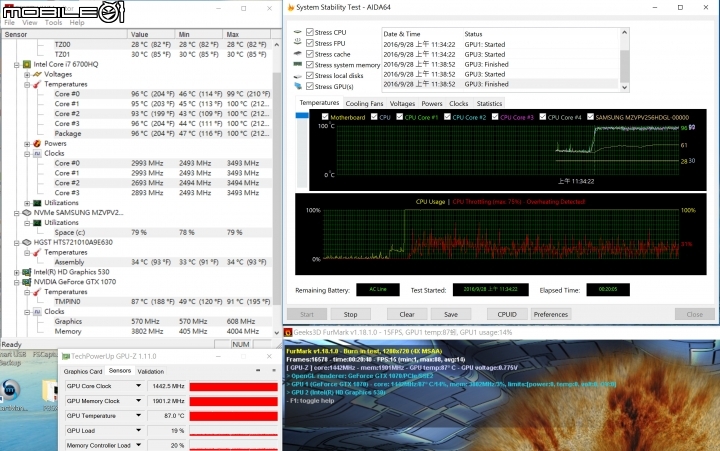
Task: Toggle the Stress CPU checkbox
Action: [310, 32]
